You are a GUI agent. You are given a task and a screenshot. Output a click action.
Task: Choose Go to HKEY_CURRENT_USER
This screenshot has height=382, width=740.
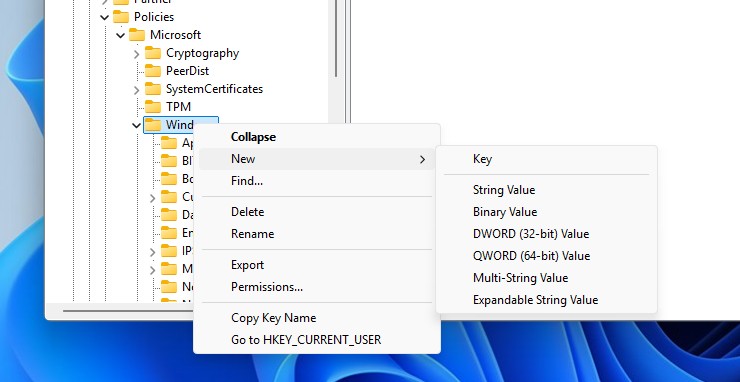(317, 340)
